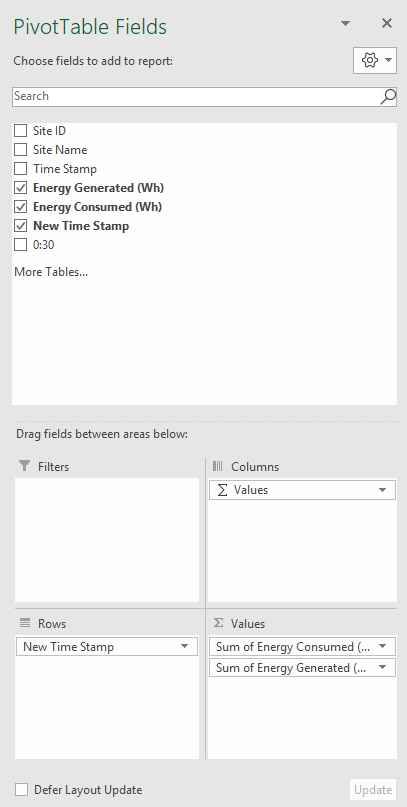This screenshot has width=407, height=807.
Task: Open the More Tables link
Action: point(51,272)
